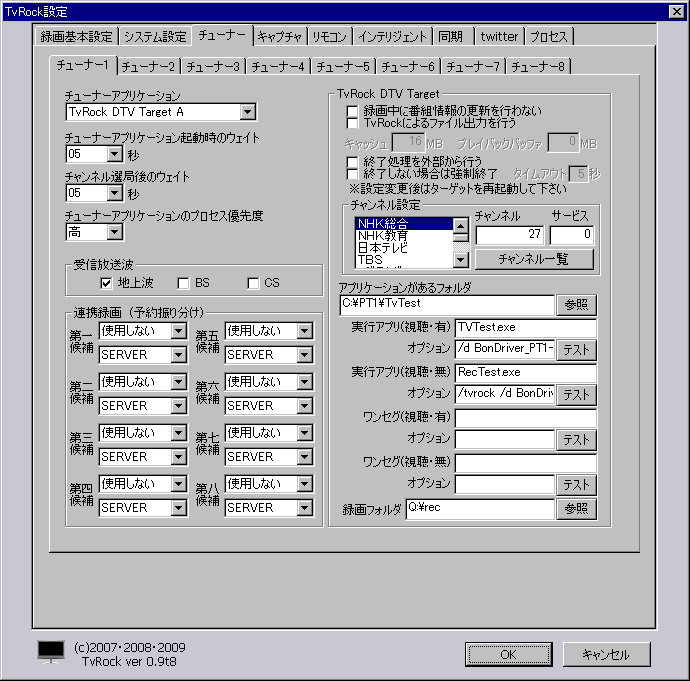The image size is (690, 681).
Task: Select チューナー2 sub-tab
Action: point(148,66)
